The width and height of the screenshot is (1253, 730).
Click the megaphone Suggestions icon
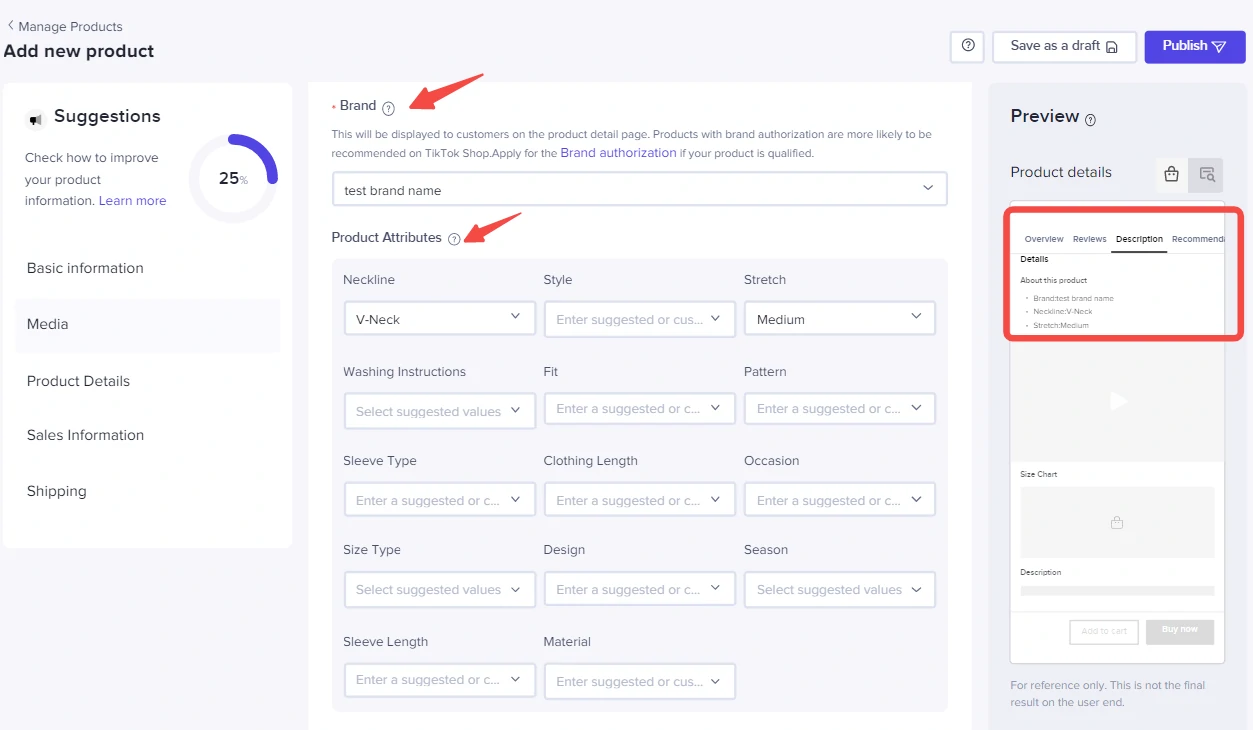pyautogui.click(x=36, y=120)
